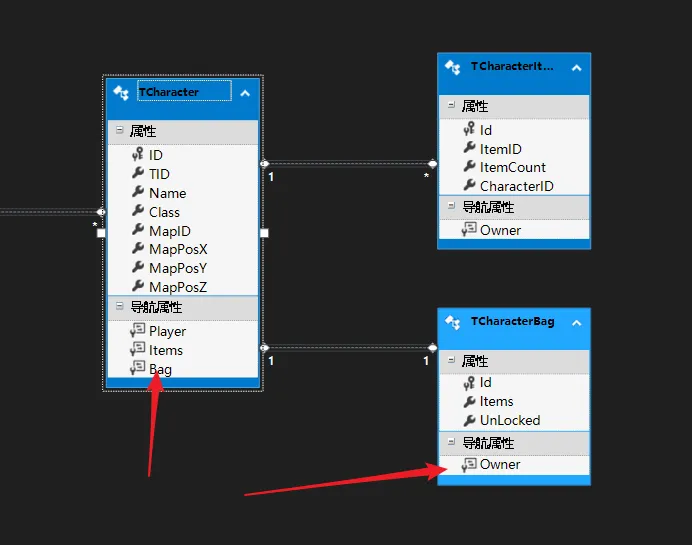Viewport: 692px width, 545px height.
Task: Select the MapPosX property in TCharacter
Action: tap(178, 249)
